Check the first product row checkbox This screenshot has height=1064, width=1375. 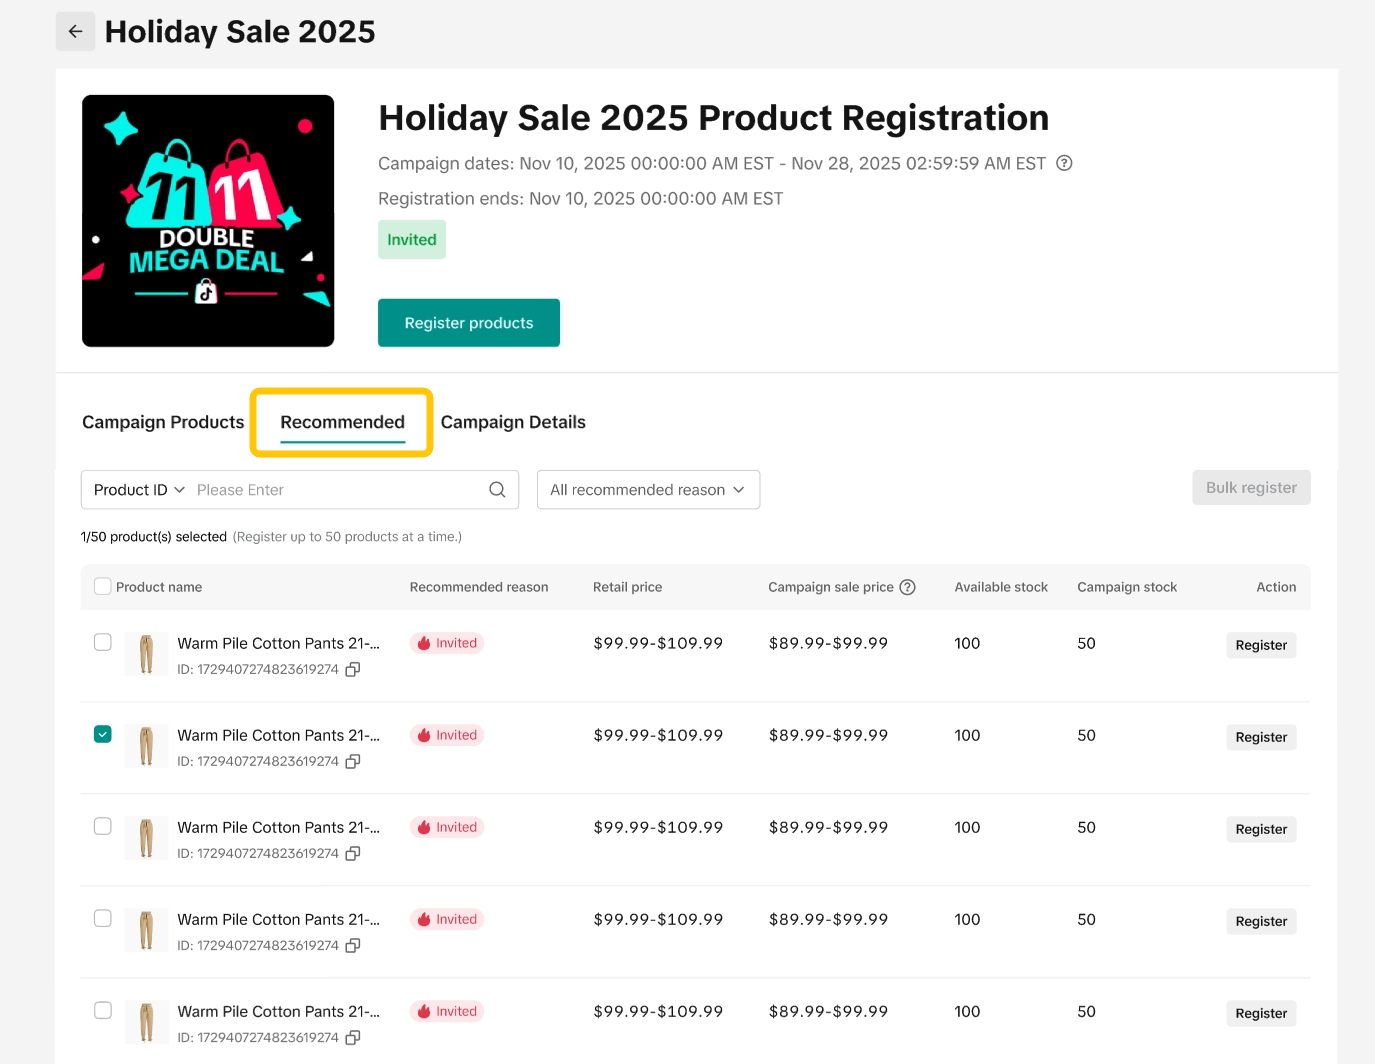(103, 642)
